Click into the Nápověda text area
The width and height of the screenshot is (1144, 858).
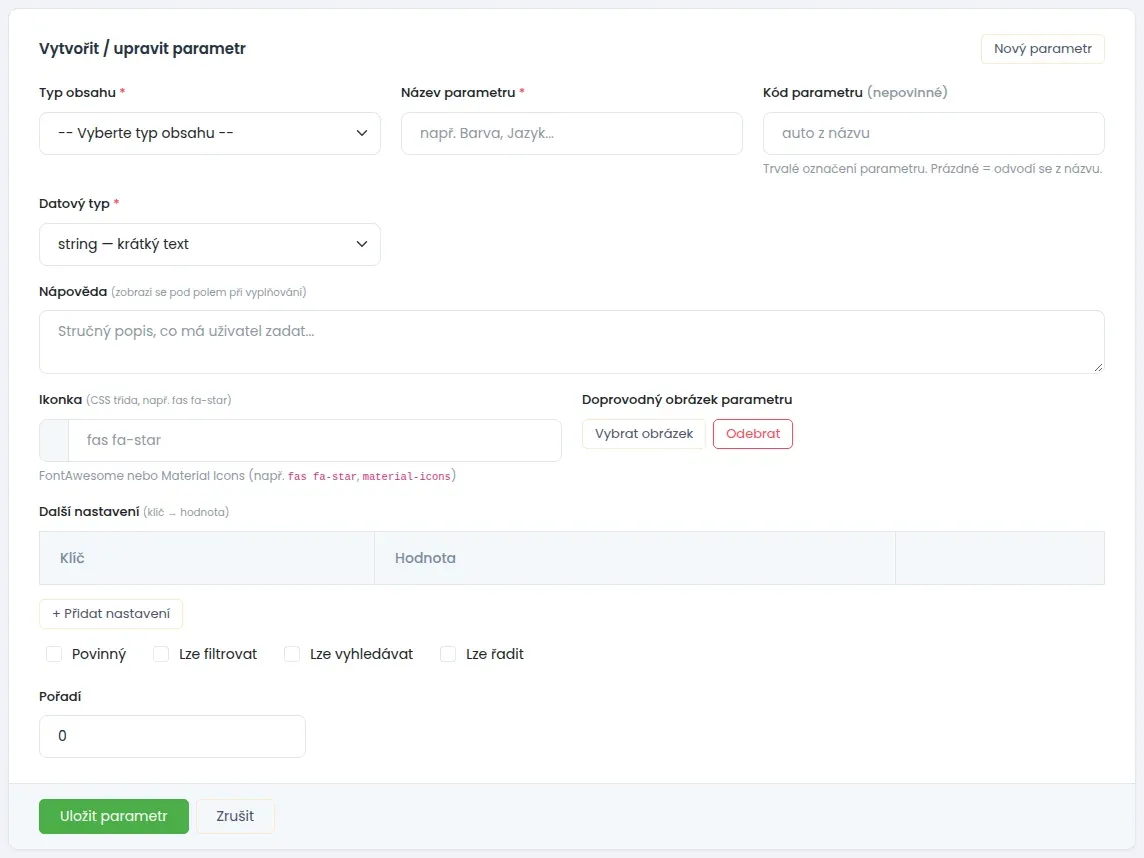(571, 342)
